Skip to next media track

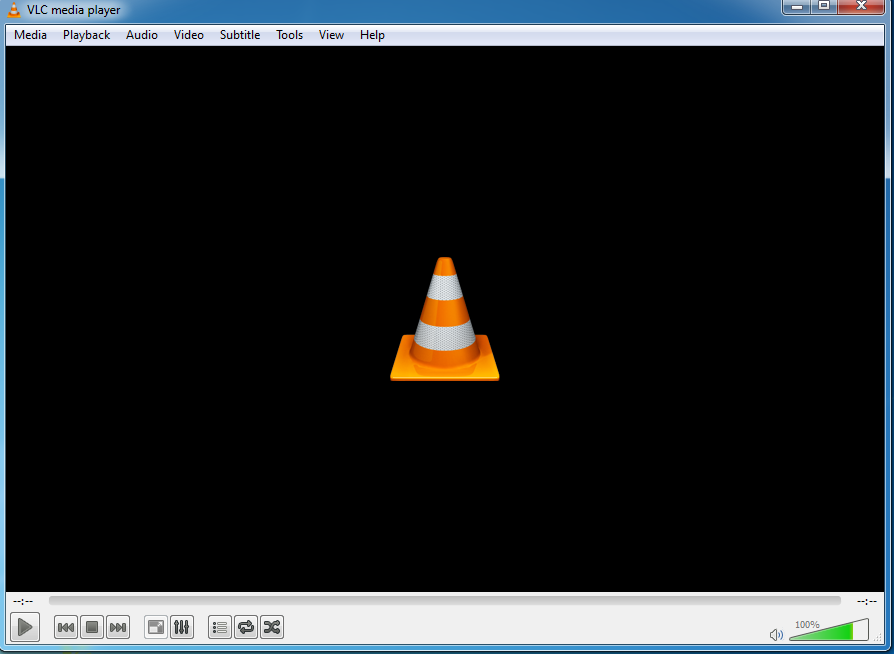click(118, 627)
